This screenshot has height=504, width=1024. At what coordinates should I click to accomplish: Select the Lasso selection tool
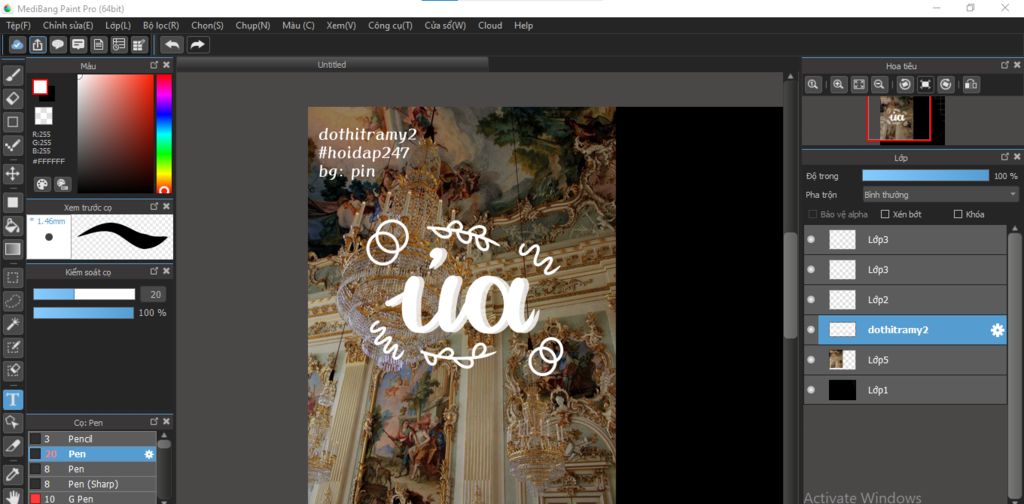12,300
